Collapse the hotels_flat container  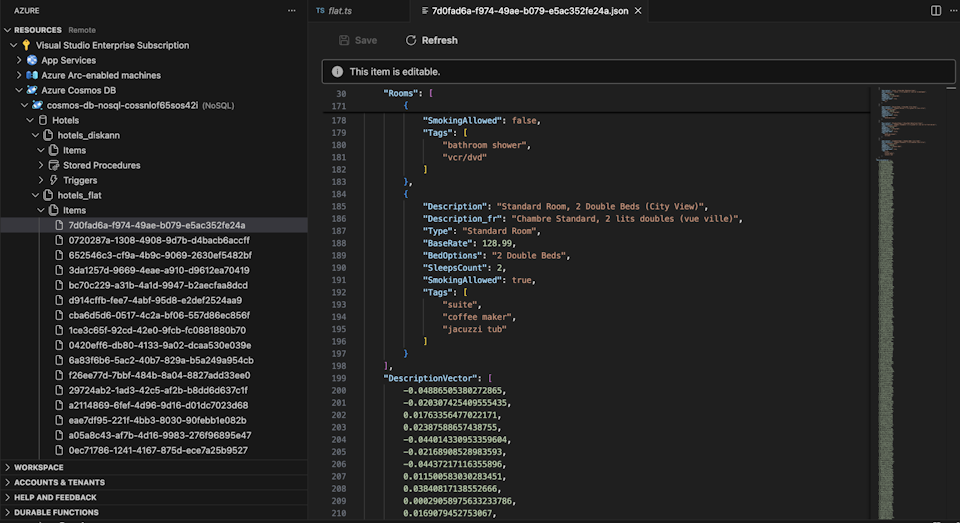pos(36,195)
